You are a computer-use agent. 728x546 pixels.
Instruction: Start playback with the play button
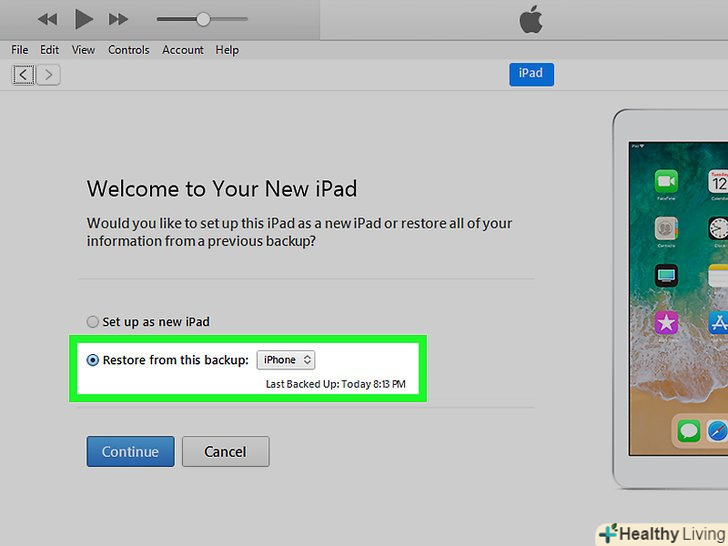[84, 20]
